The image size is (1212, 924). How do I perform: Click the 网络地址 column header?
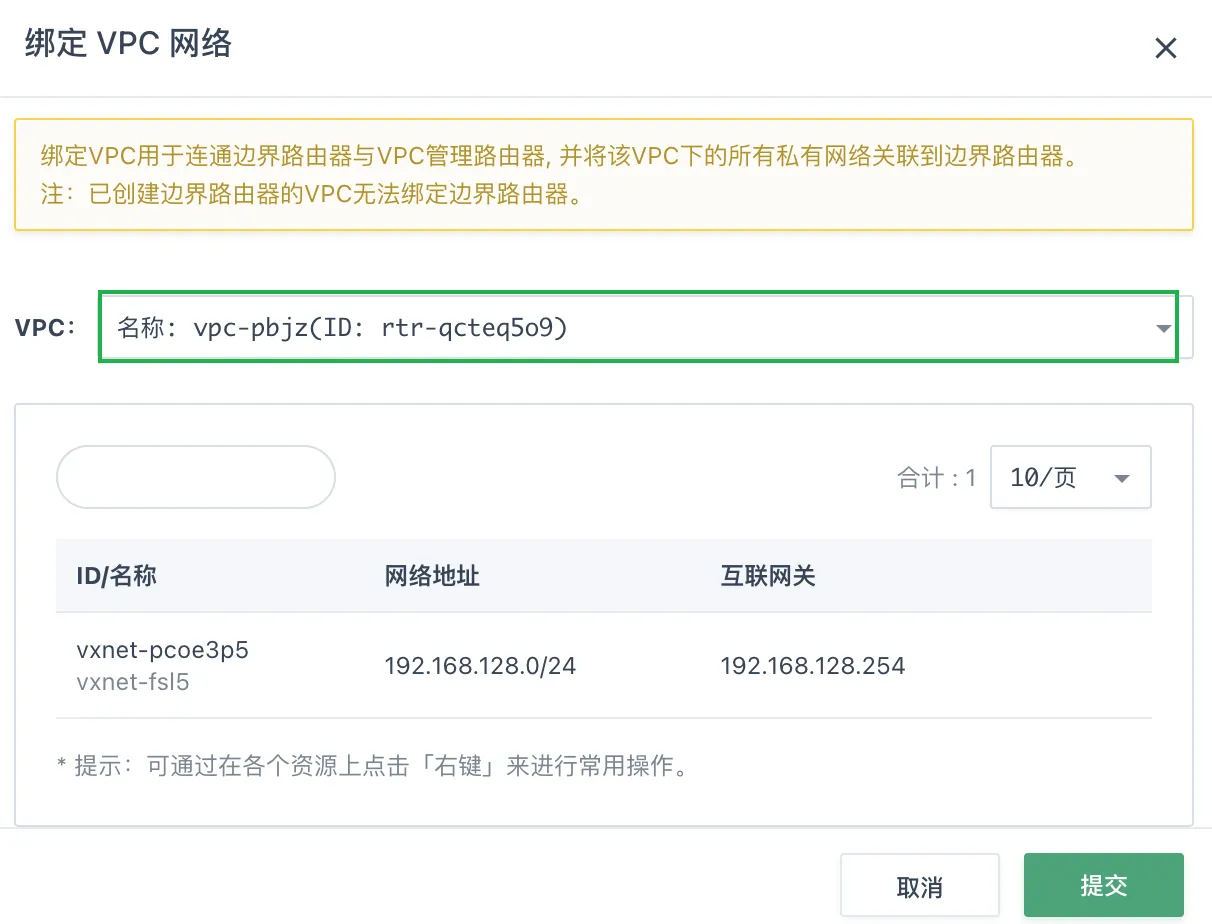click(432, 576)
